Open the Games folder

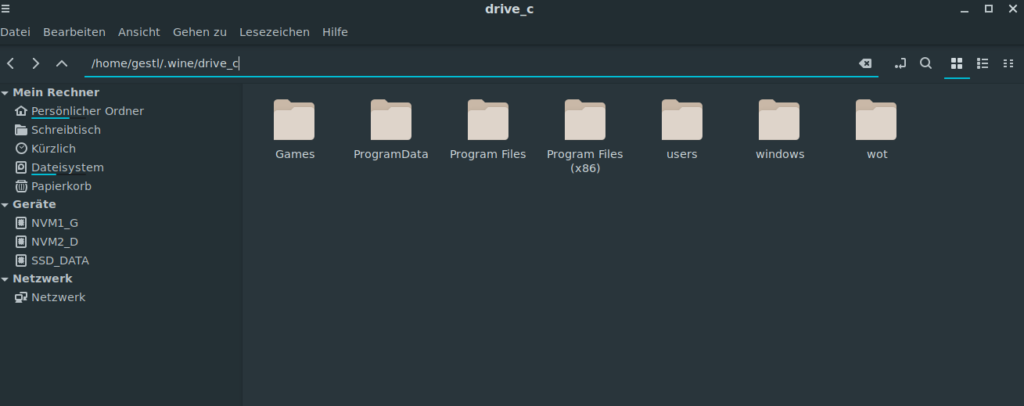[295, 120]
